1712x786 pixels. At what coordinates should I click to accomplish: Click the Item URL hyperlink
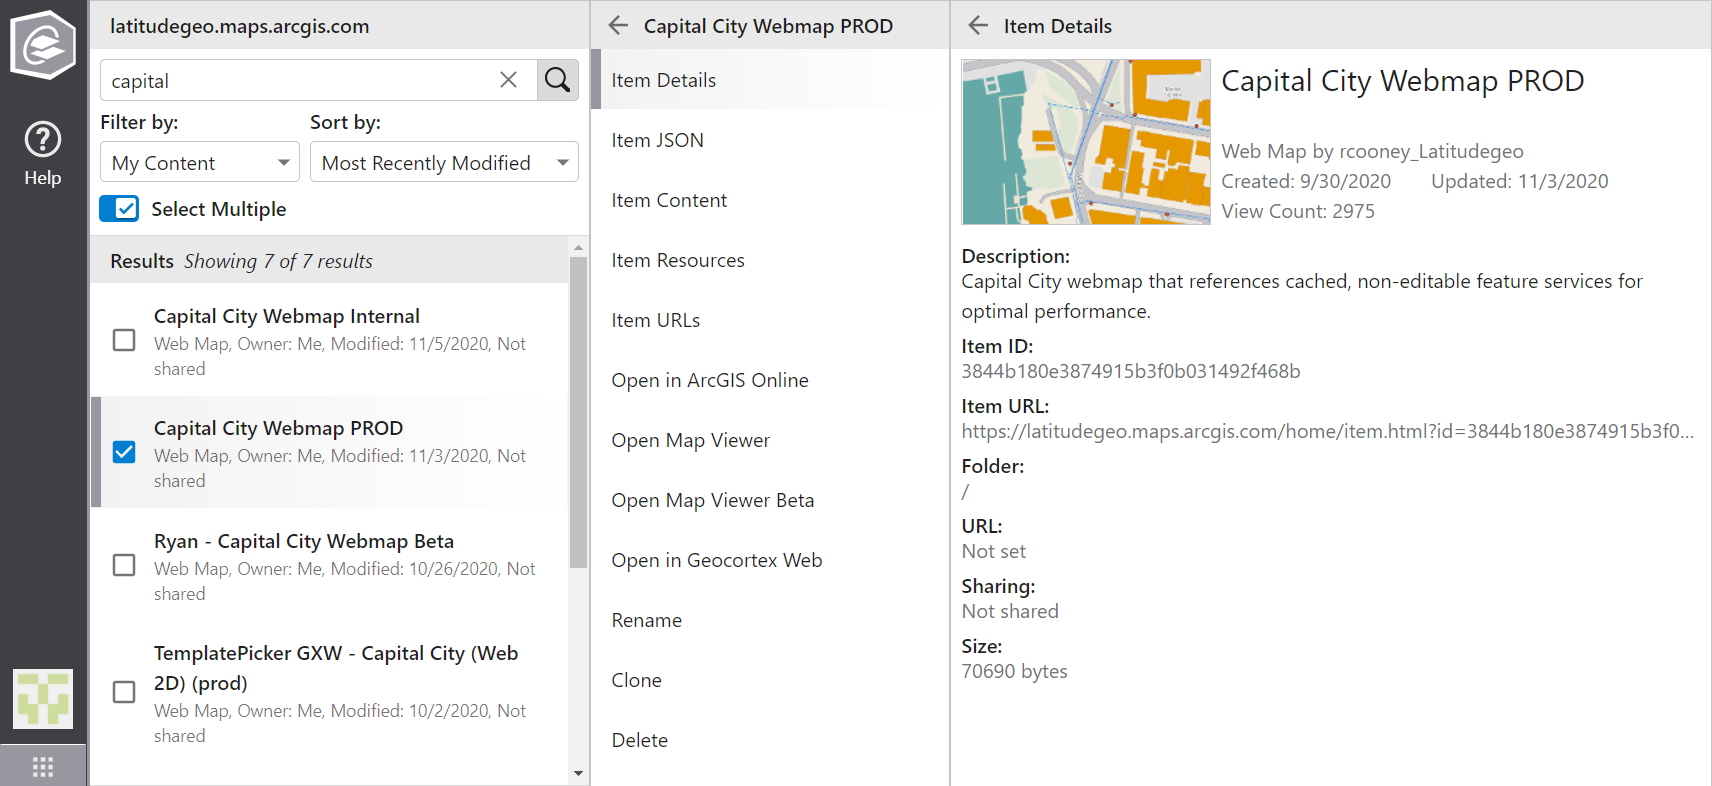click(x=1328, y=431)
